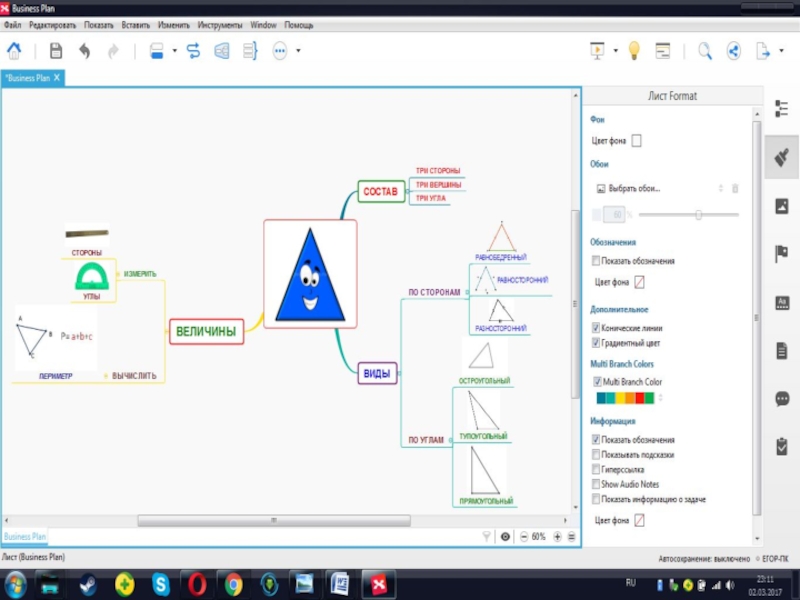Click the Цвет фона swatch under Фон
This screenshot has width=800, height=600.
[x=636, y=141]
